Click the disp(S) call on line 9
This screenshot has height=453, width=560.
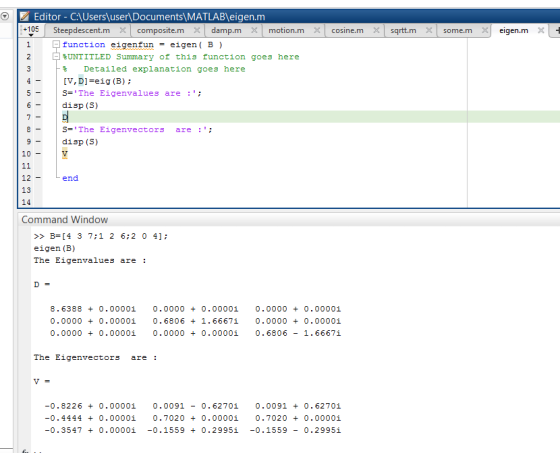[x=80, y=142]
